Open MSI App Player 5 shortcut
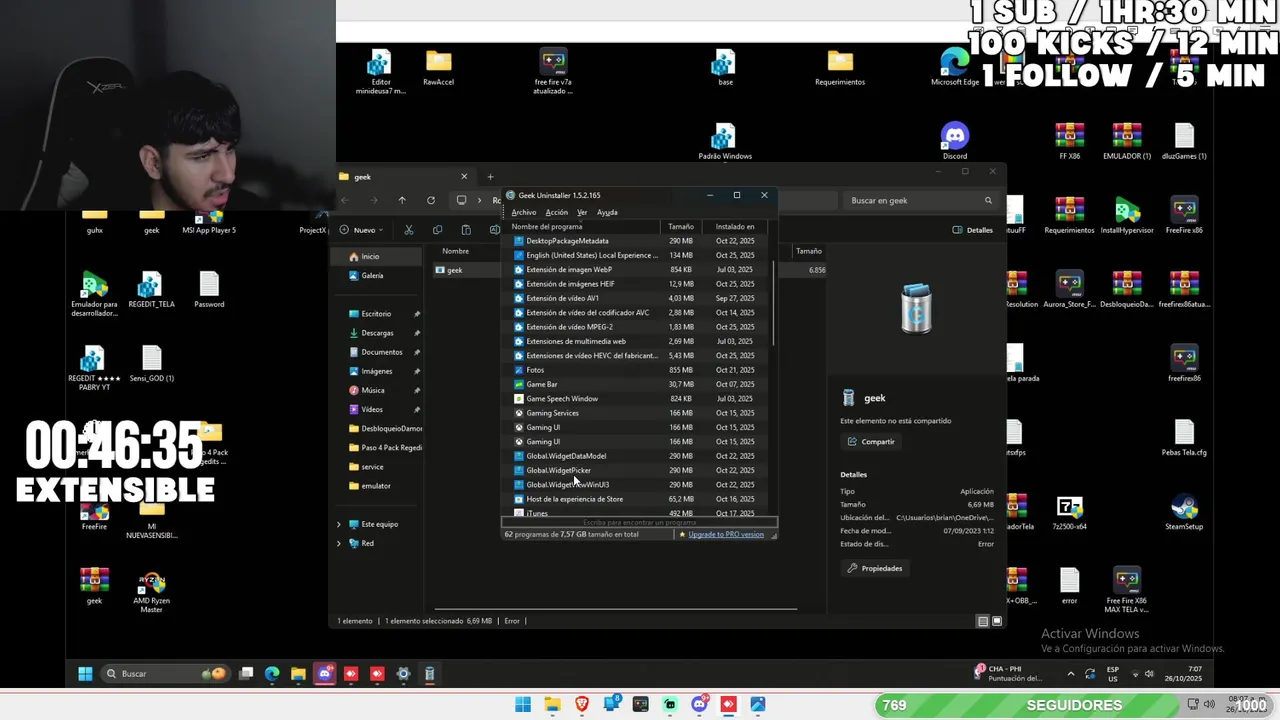This screenshot has width=1280, height=720. point(209,222)
